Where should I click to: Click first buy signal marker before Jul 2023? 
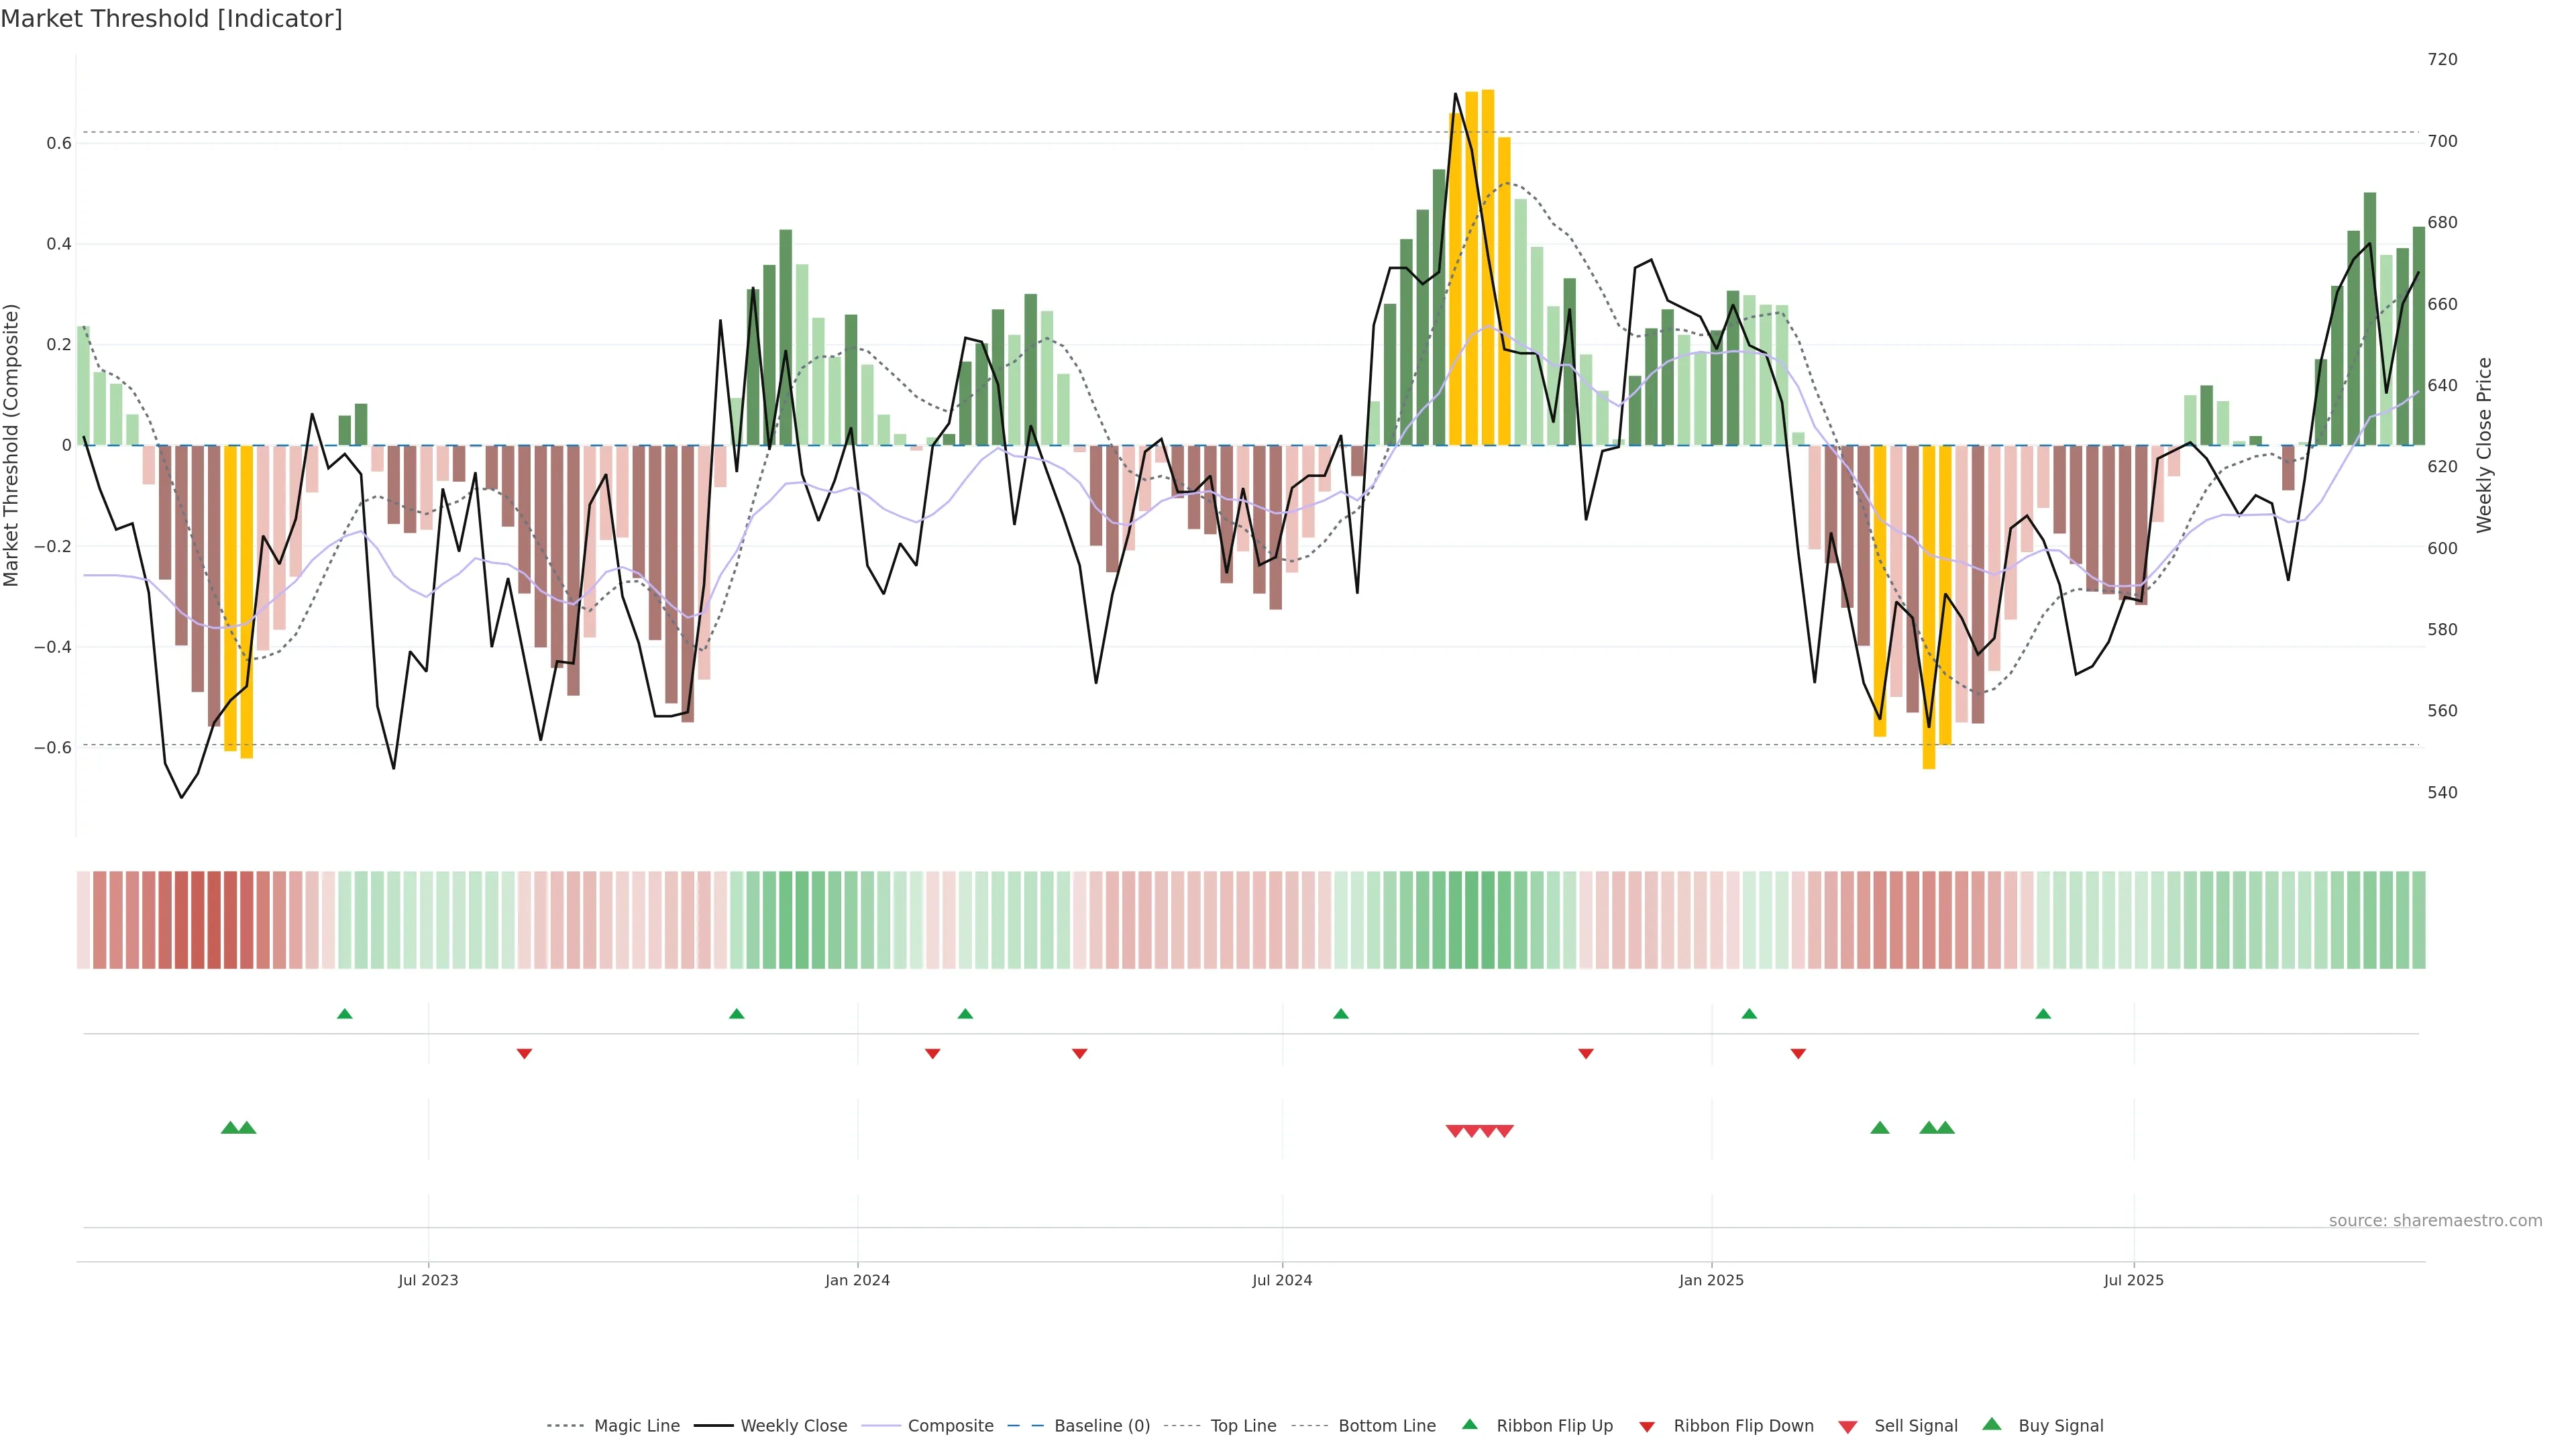(230, 1128)
